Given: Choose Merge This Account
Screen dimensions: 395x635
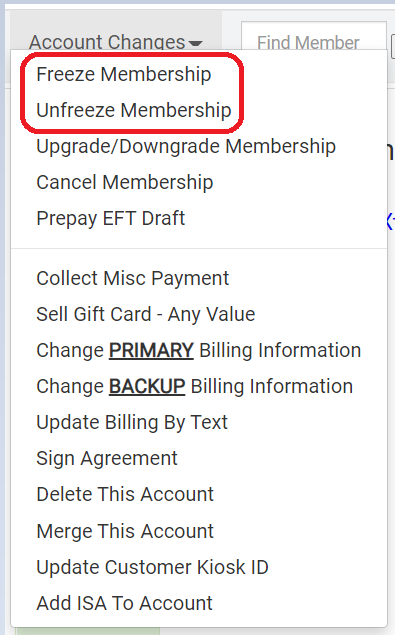Looking at the screenshot, I should pyautogui.click(x=125, y=531).
